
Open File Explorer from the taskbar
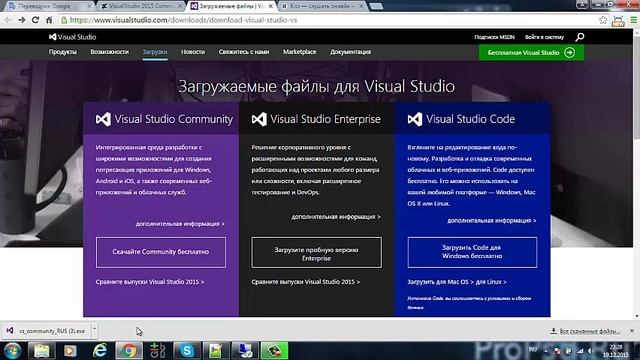pyautogui.click(x=42, y=351)
